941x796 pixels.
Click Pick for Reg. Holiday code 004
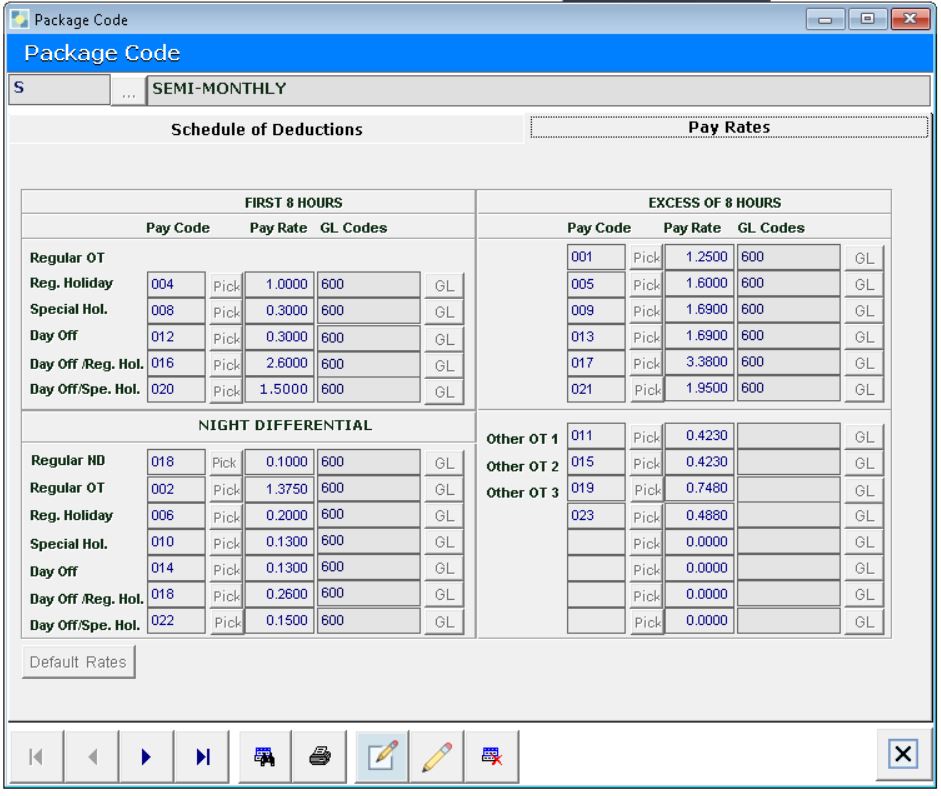point(224,285)
